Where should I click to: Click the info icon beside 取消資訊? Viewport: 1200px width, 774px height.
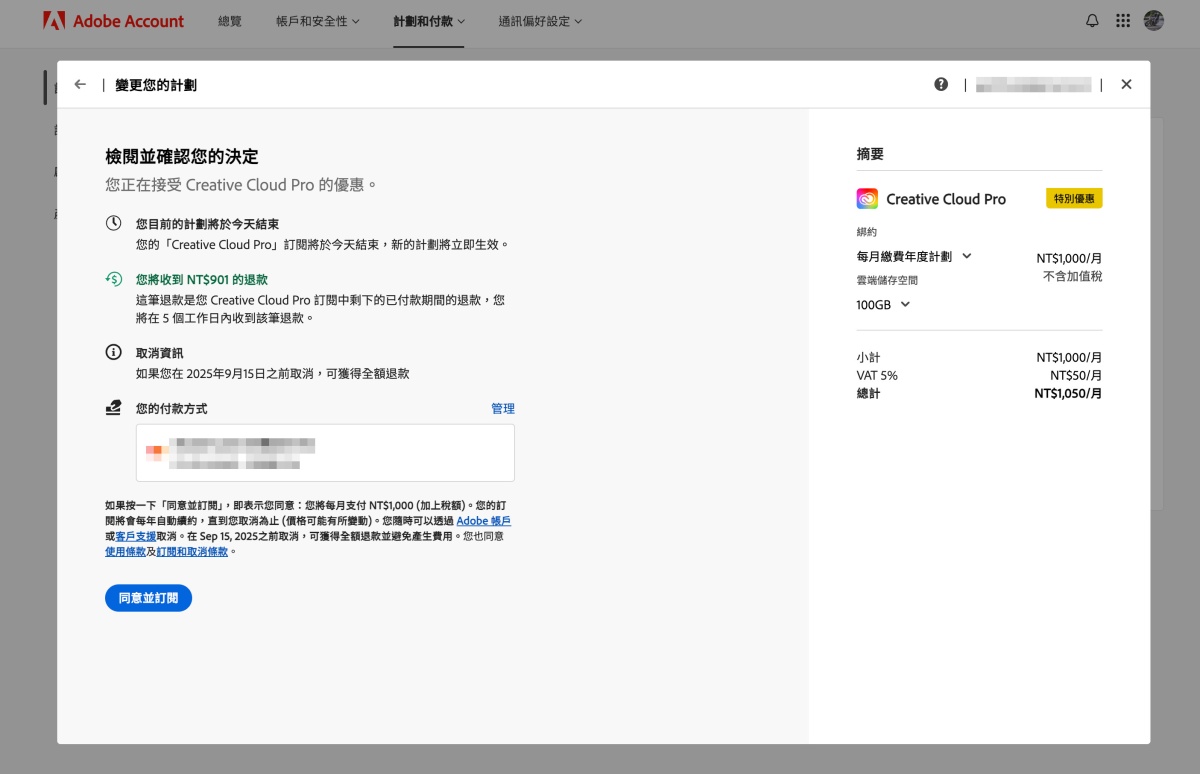(x=114, y=353)
